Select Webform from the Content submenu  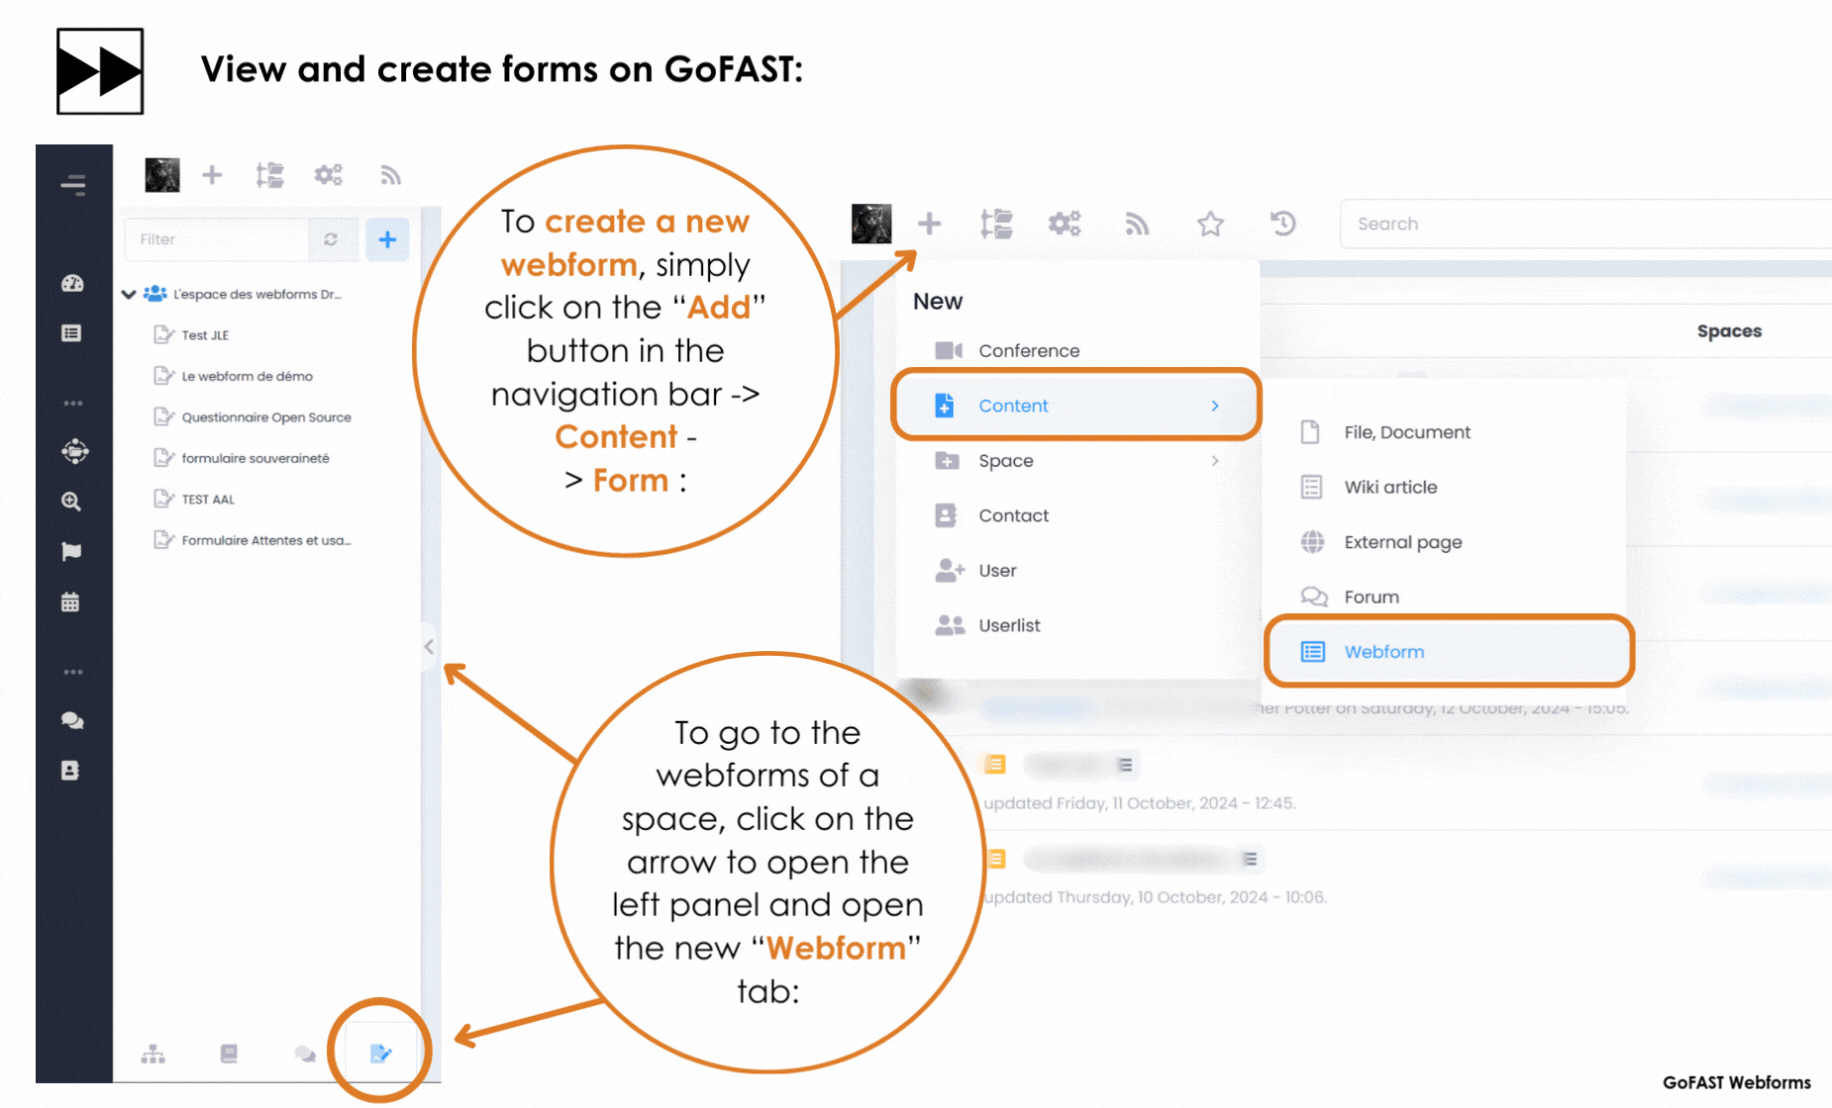[1385, 651]
